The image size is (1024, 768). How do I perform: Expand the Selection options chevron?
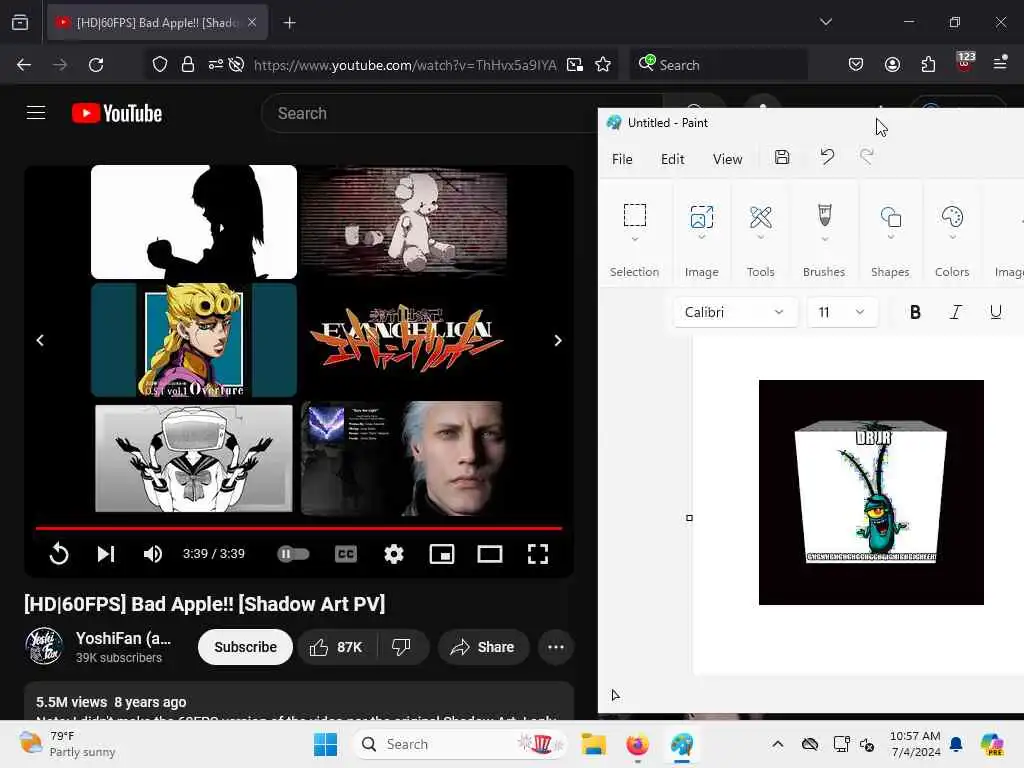pos(634,239)
